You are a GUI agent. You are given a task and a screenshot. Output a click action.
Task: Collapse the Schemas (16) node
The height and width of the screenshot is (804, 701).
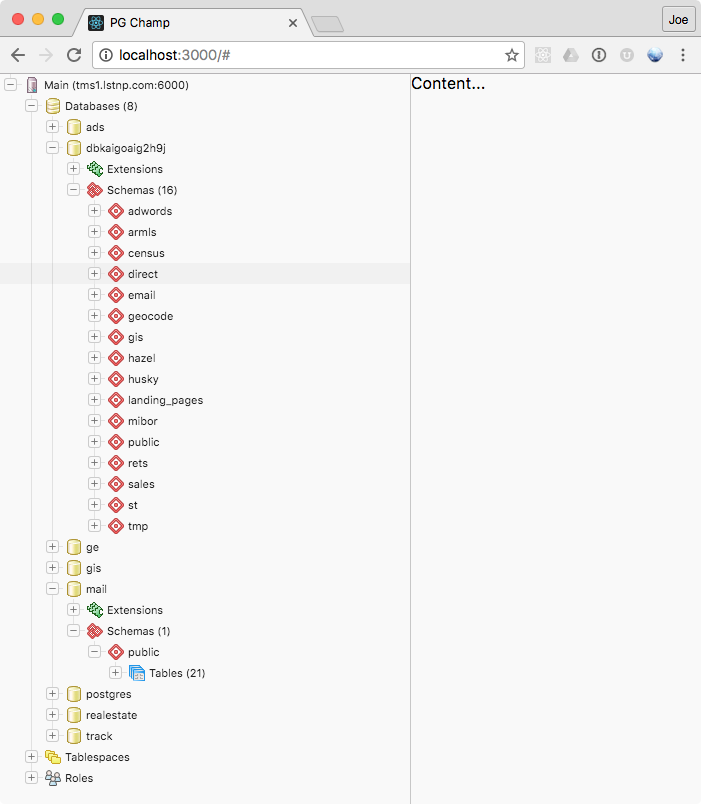tap(73, 190)
